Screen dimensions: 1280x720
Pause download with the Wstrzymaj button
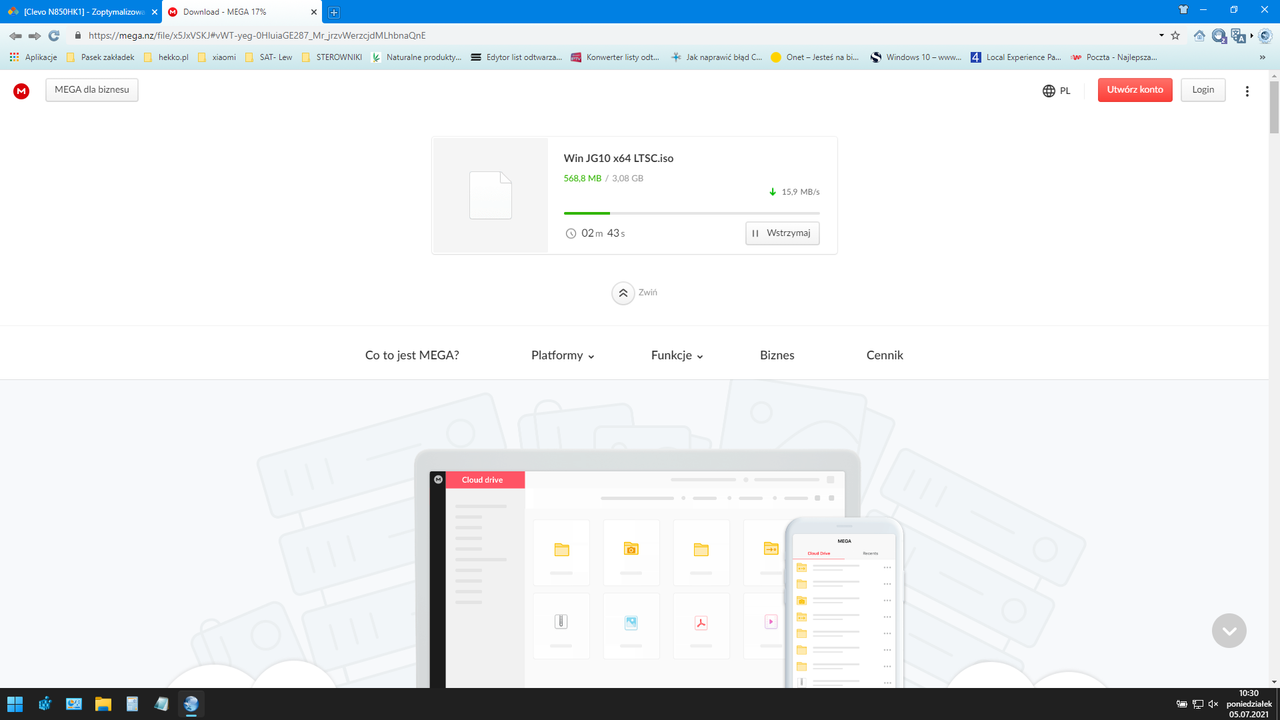tap(782, 233)
